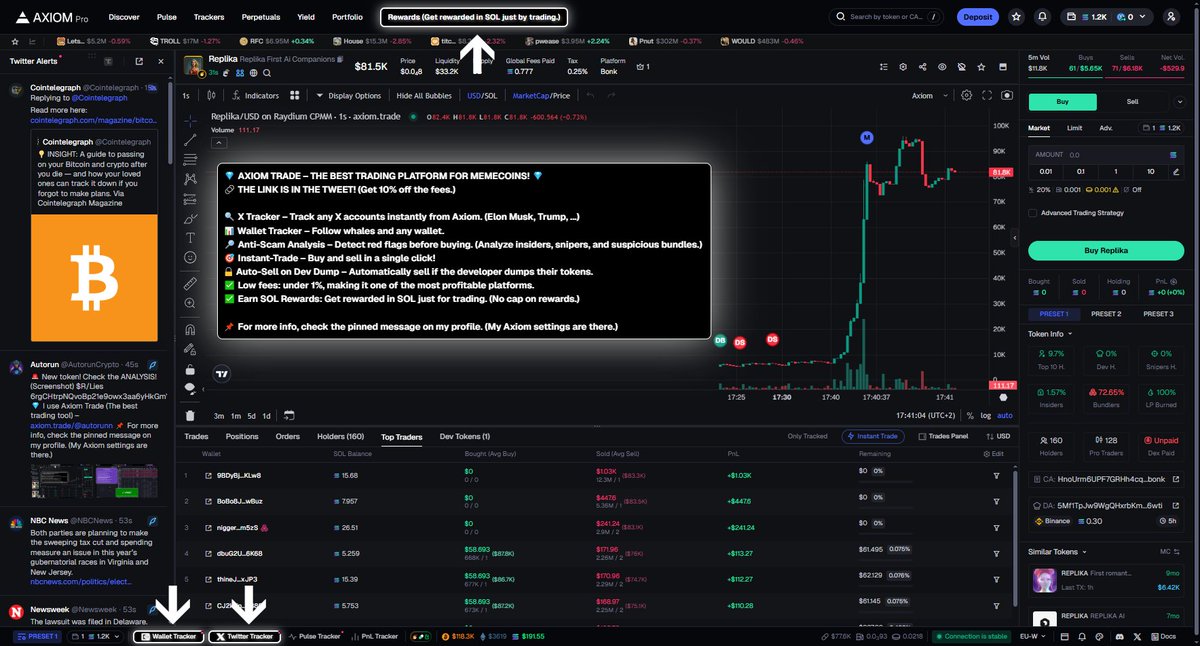The width and height of the screenshot is (1200, 646).
Task: Open the user account icon
Action: click(1172, 17)
